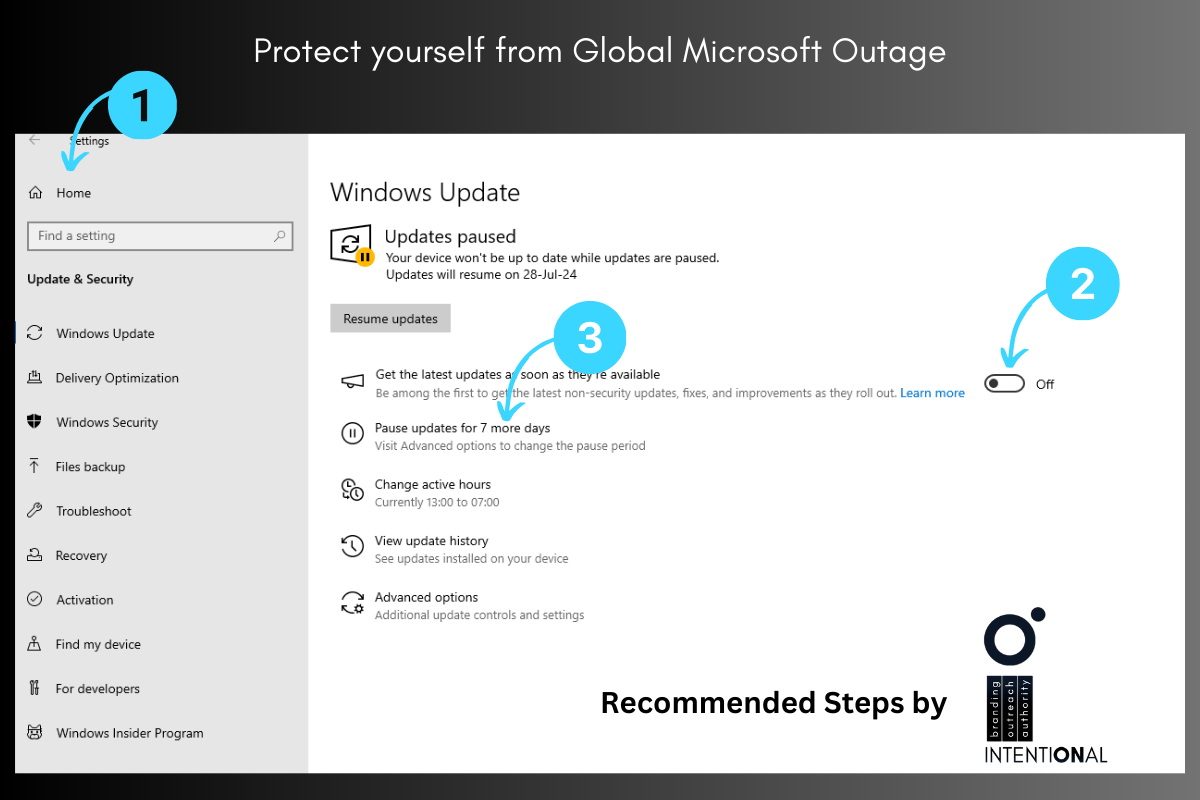Image resolution: width=1200 pixels, height=800 pixels.
Task: Click the Files backup arrow icon
Action: pos(35,466)
